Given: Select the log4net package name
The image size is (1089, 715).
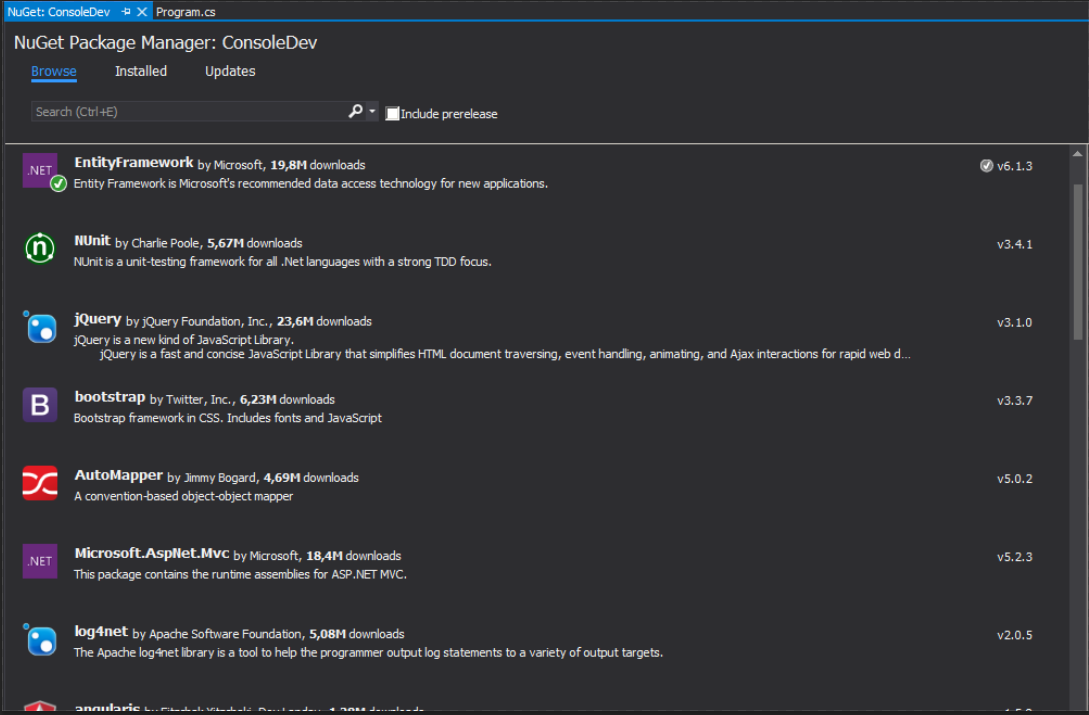Looking at the screenshot, I should point(101,631).
